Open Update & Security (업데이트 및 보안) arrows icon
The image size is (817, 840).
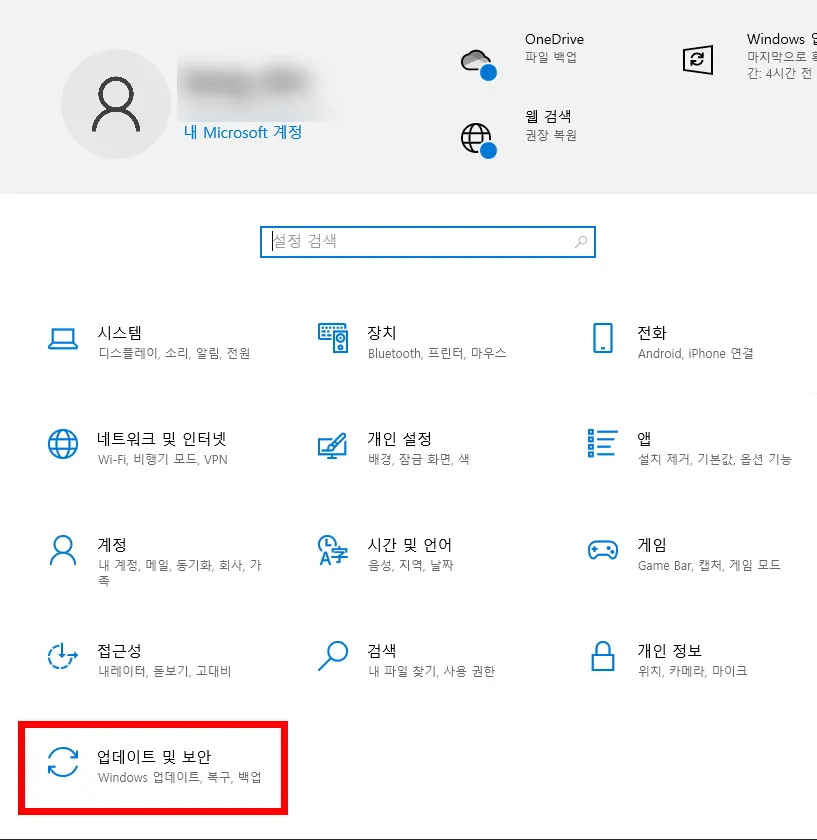63,762
